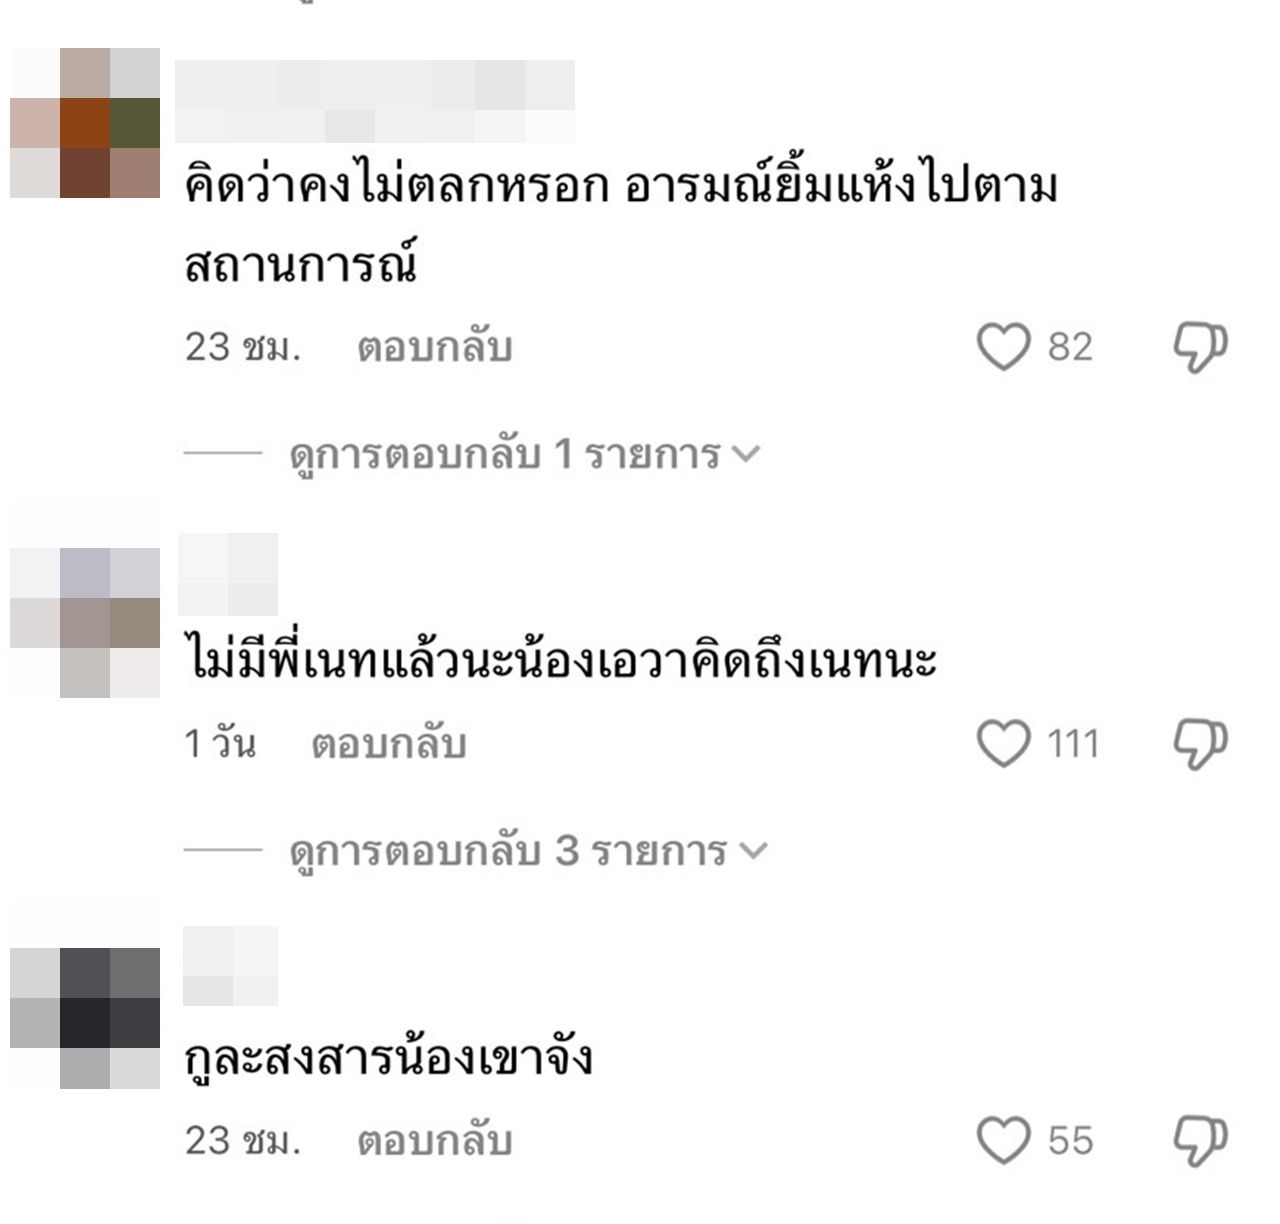Image resolution: width=1280 pixels, height=1224 pixels.
Task: Open the third commenter's avatar
Action: [85, 1018]
